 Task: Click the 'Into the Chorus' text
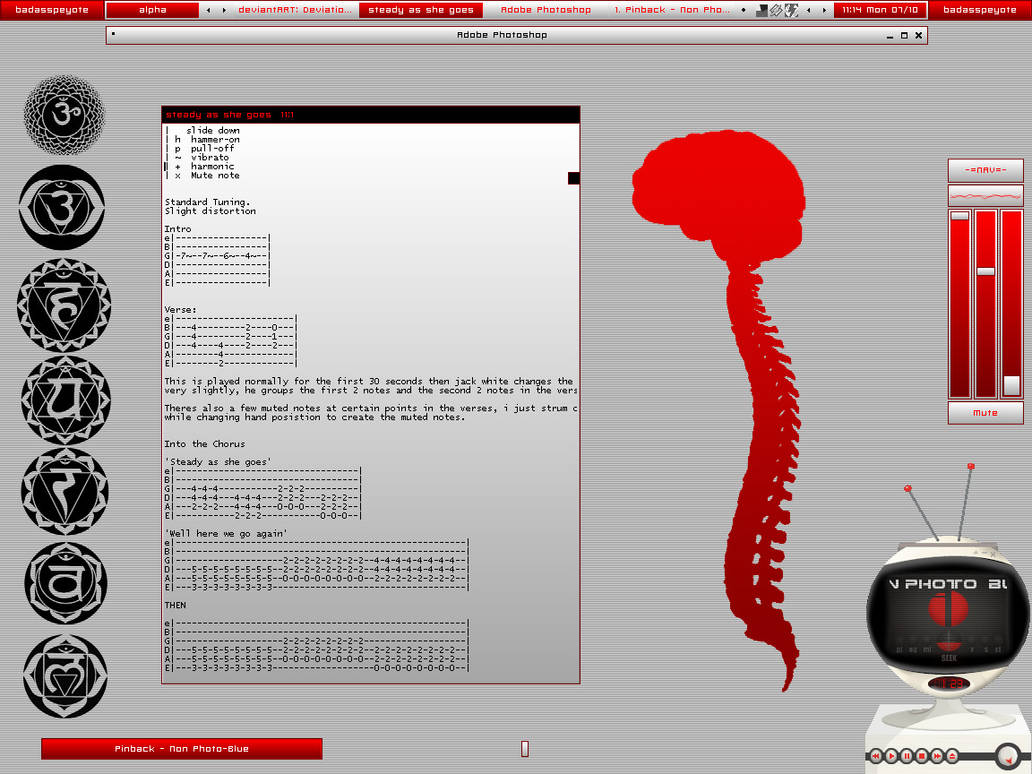click(x=205, y=444)
